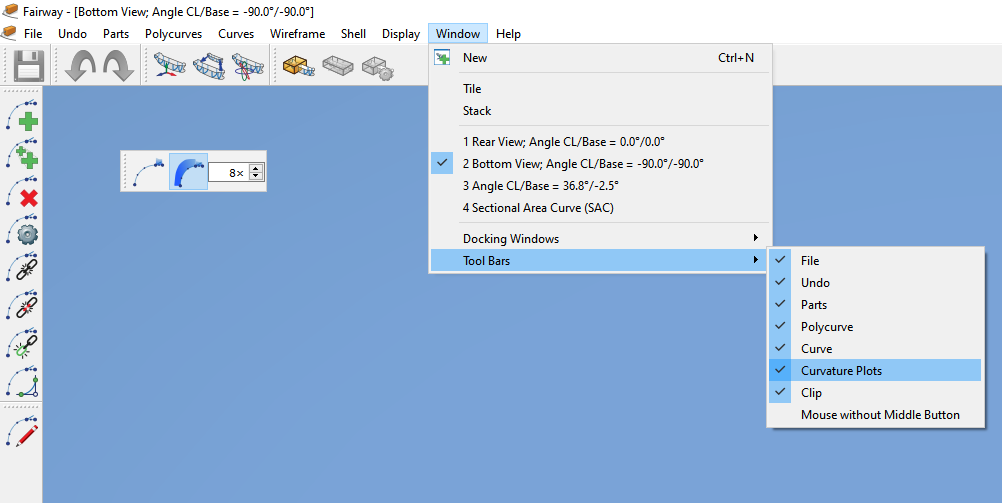Increase curvature scale with up stepper arrow
The height and width of the screenshot is (503, 1002).
256,169
